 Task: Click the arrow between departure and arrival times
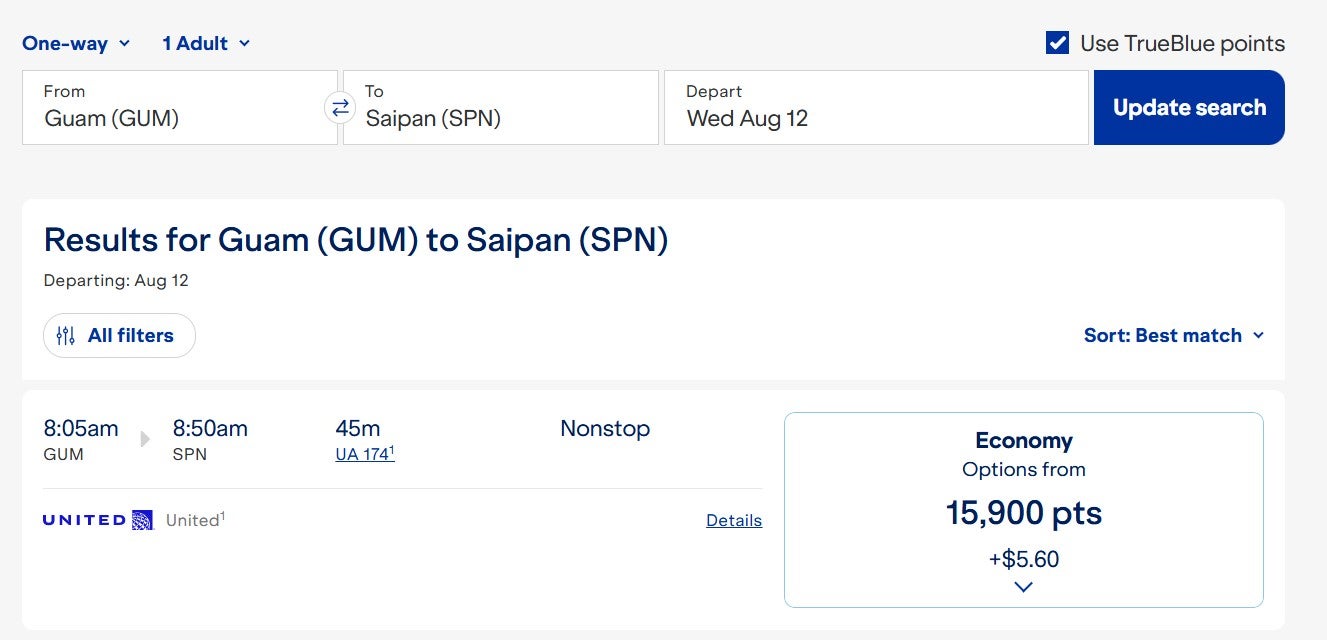pyautogui.click(x=146, y=439)
